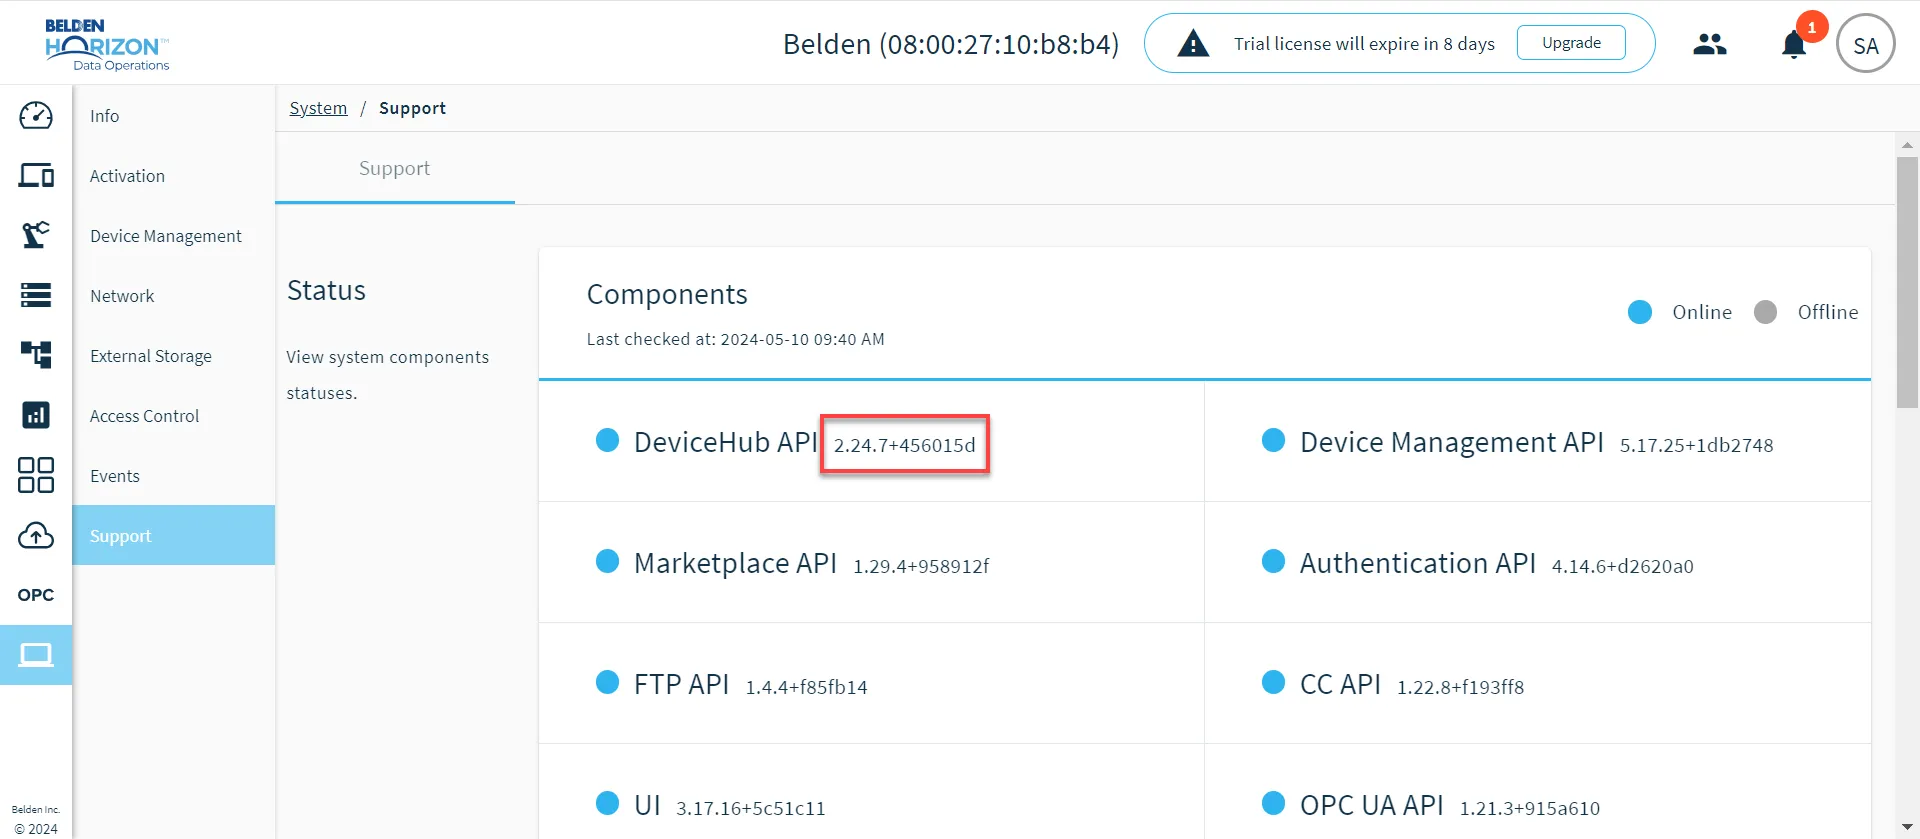1920x839 pixels.
Task: Select UI version 3.17.16+5c51c11
Action: (x=751, y=808)
